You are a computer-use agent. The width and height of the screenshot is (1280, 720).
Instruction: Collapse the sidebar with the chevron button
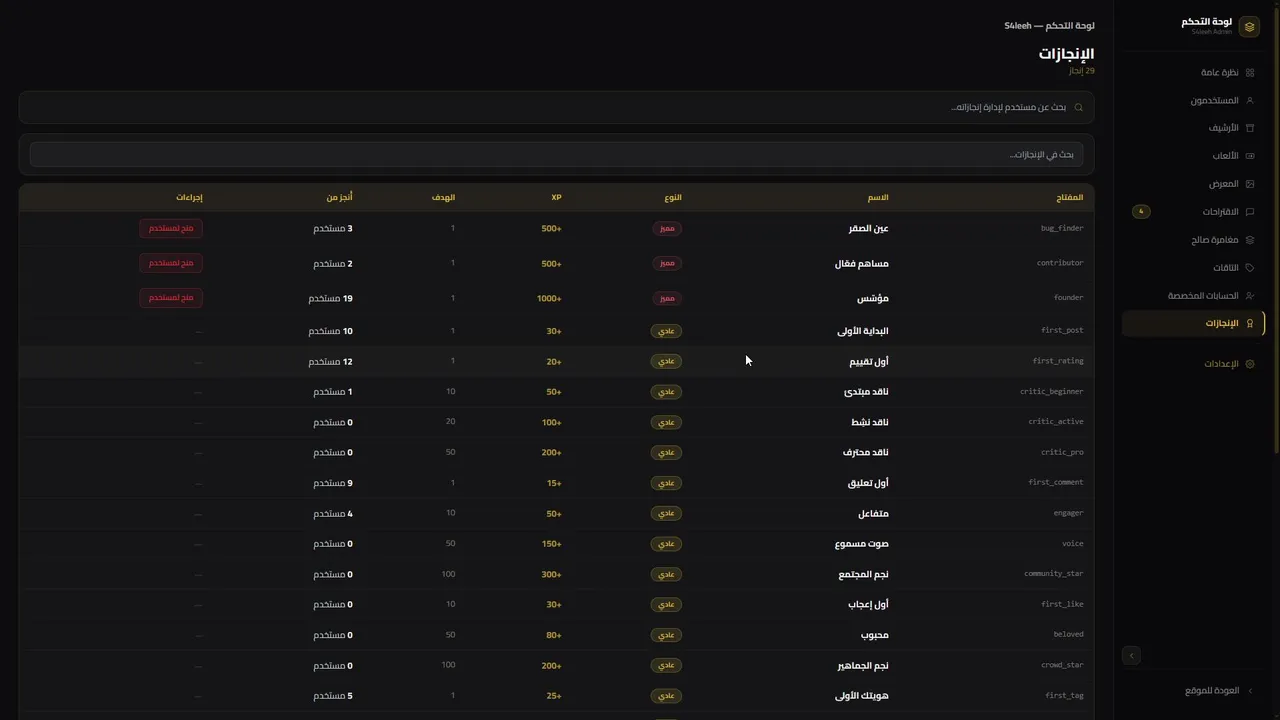click(x=1131, y=656)
